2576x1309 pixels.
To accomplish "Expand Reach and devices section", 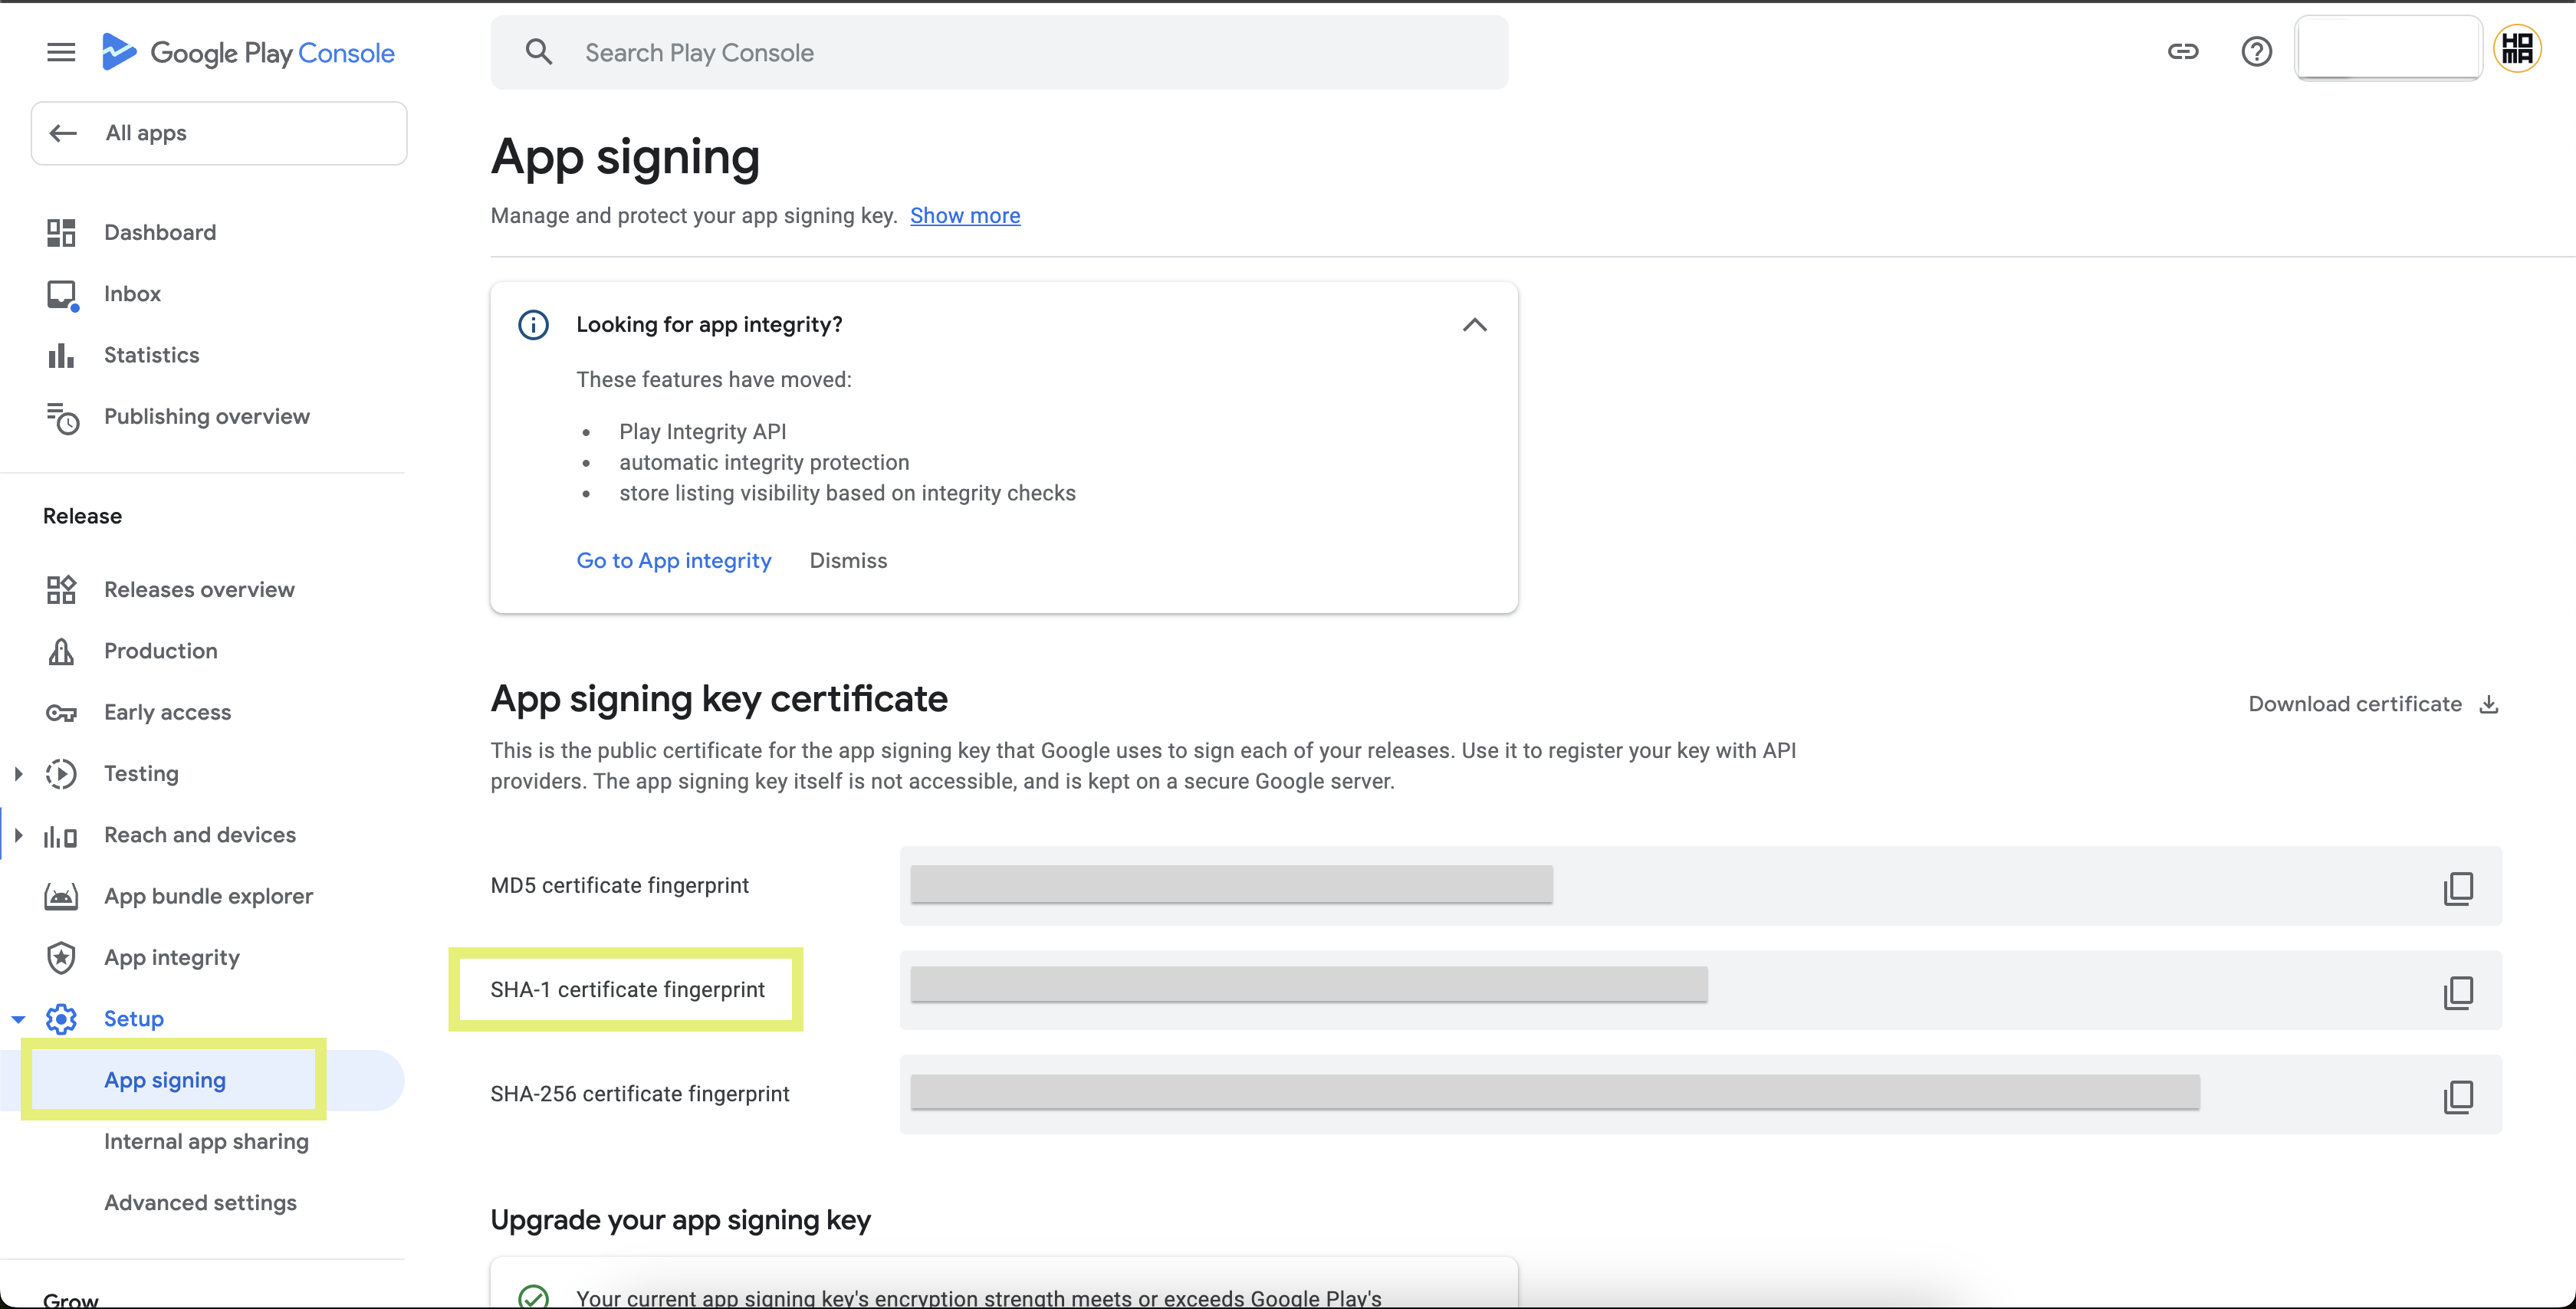I will [x=18, y=835].
